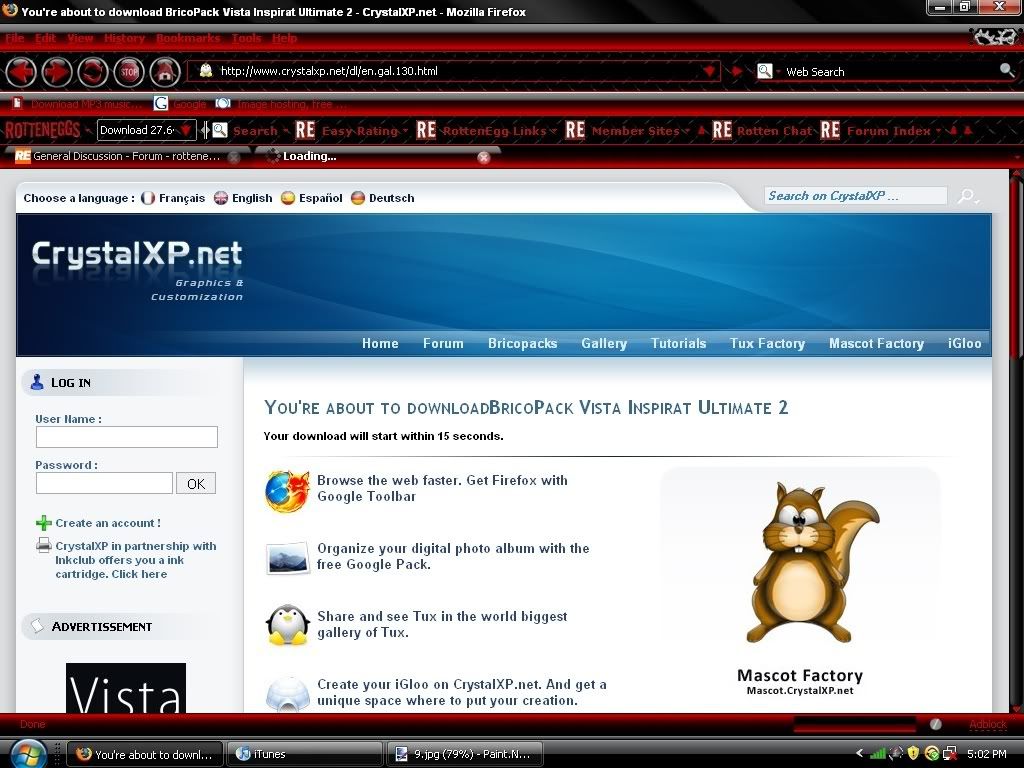Go to the Home navigation link
This screenshot has width=1024, height=768.
point(380,344)
